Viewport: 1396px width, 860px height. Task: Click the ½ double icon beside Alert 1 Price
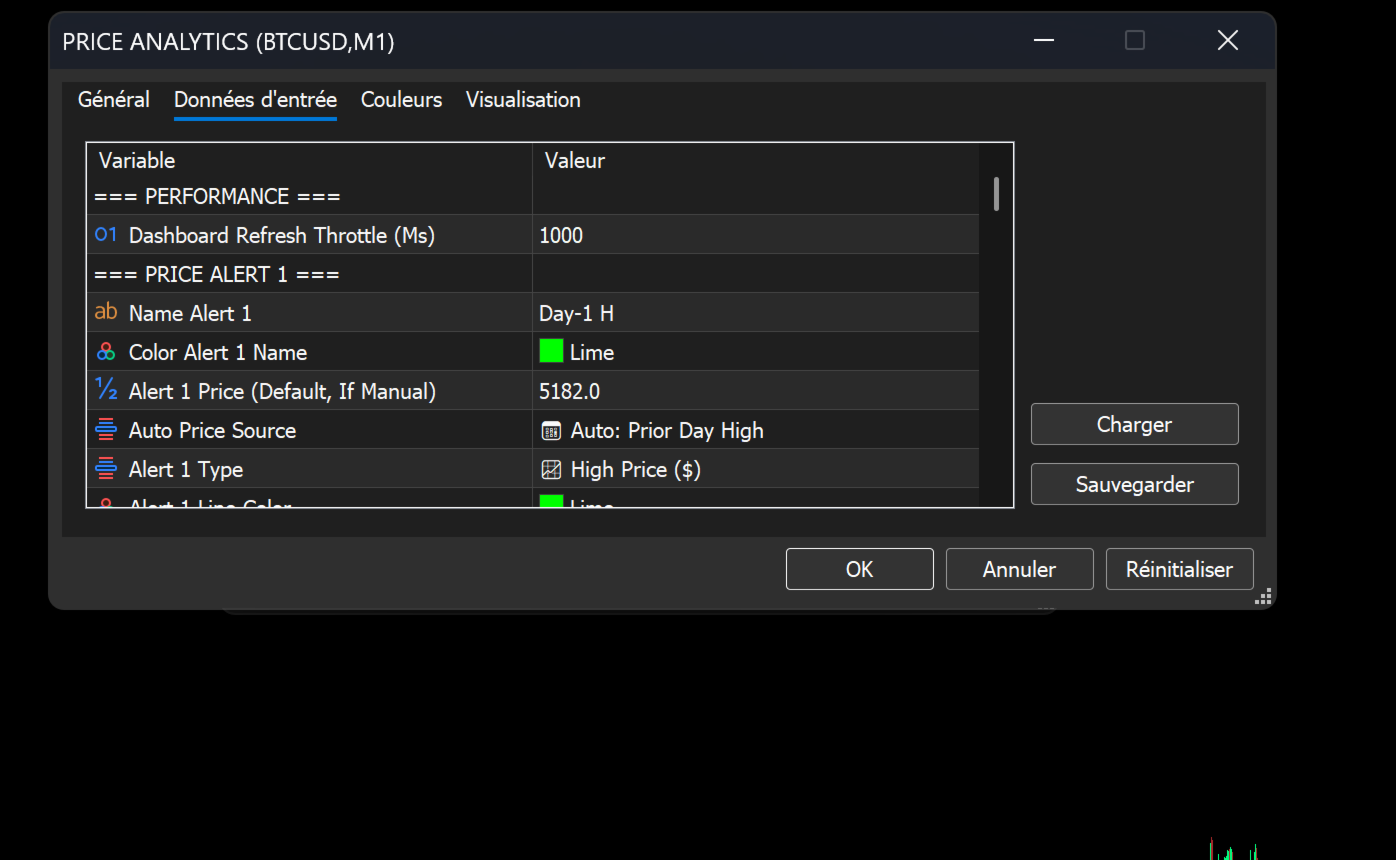click(106, 390)
